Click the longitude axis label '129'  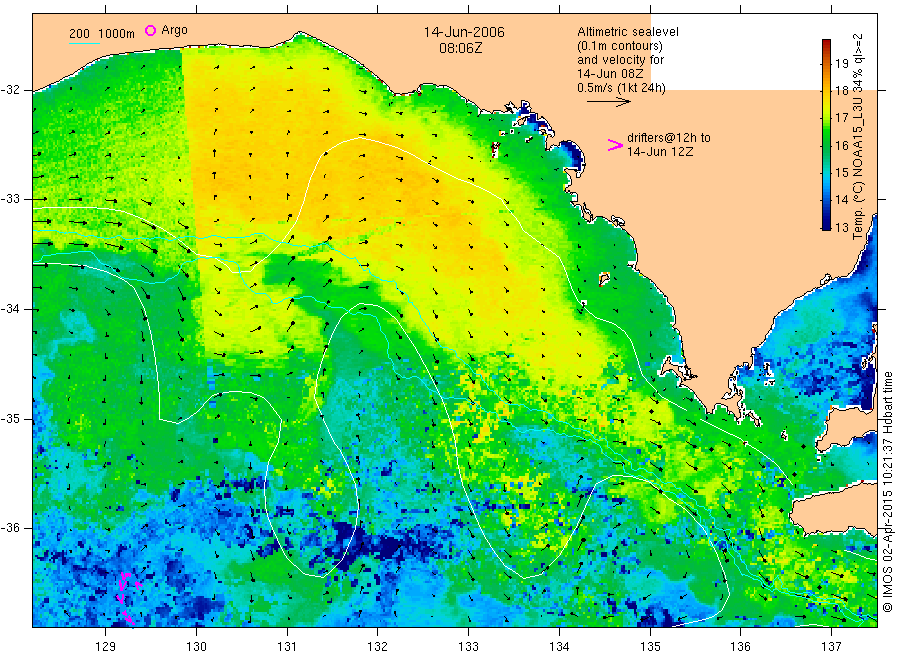[106, 647]
